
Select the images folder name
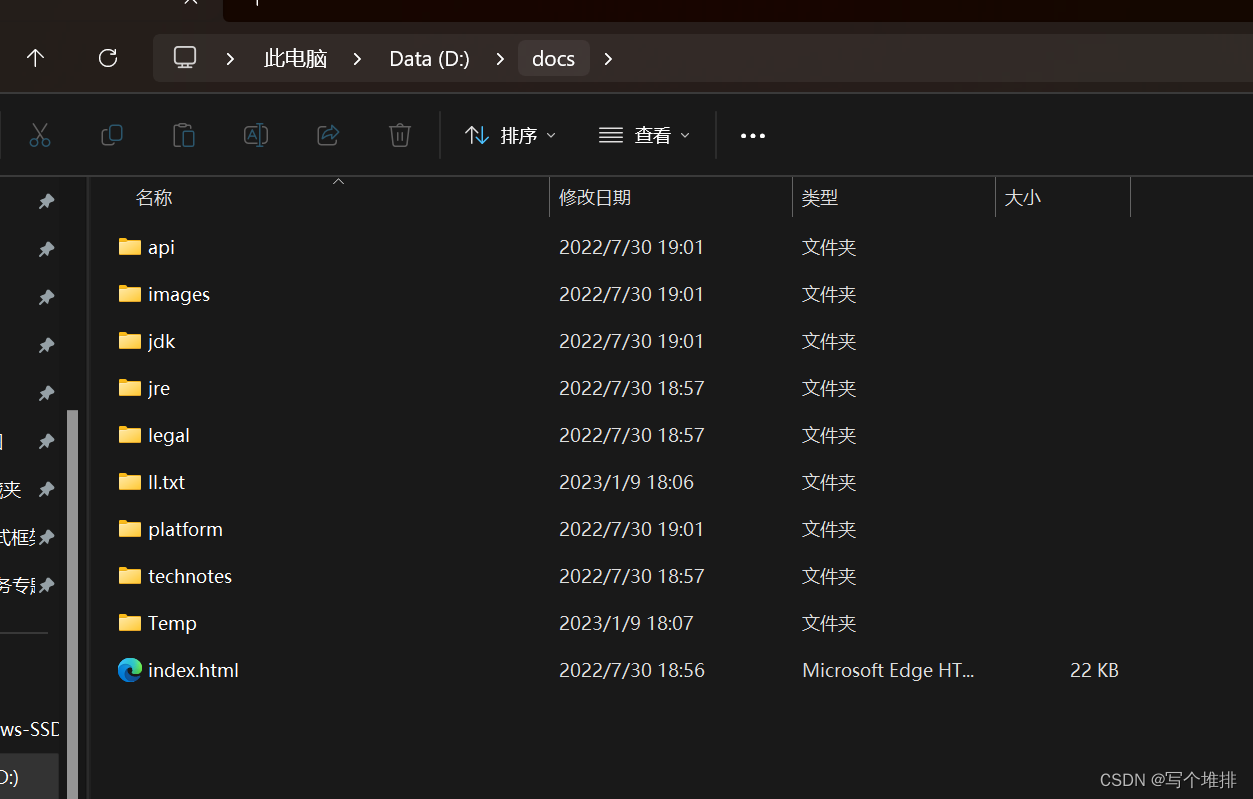[x=179, y=294]
